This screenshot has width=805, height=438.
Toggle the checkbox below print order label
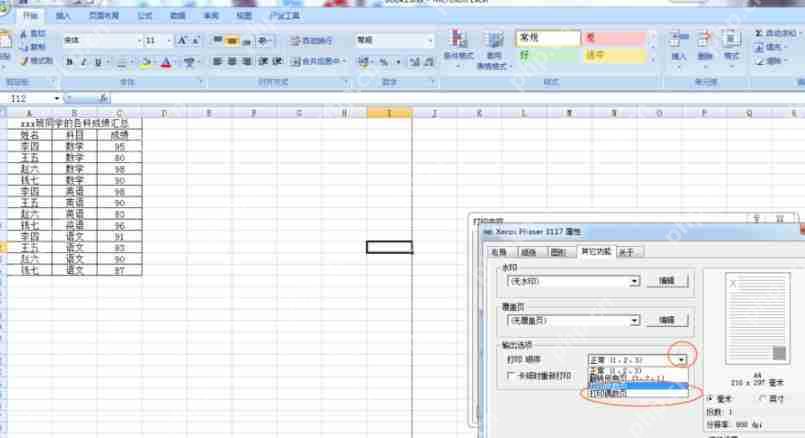[x=509, y=375]
